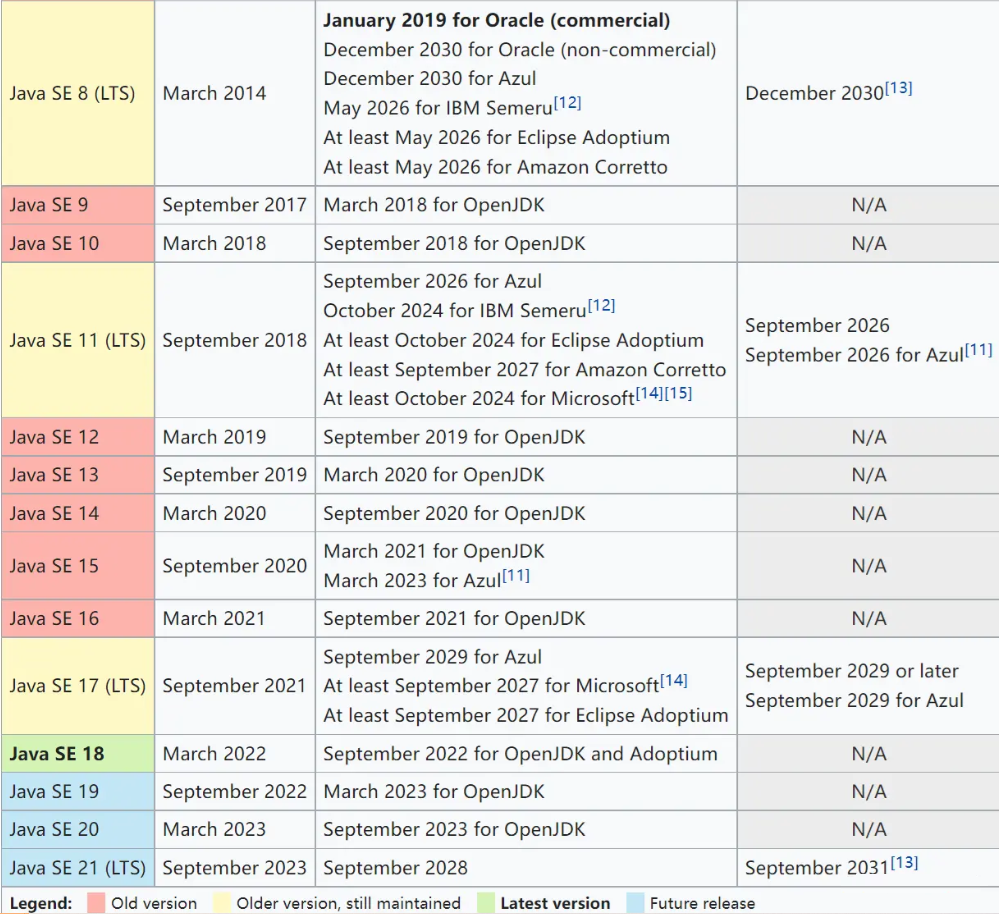999x914 pixels.
Task: Click March 2018 for OpenJDK text
Action: (434, 205)
